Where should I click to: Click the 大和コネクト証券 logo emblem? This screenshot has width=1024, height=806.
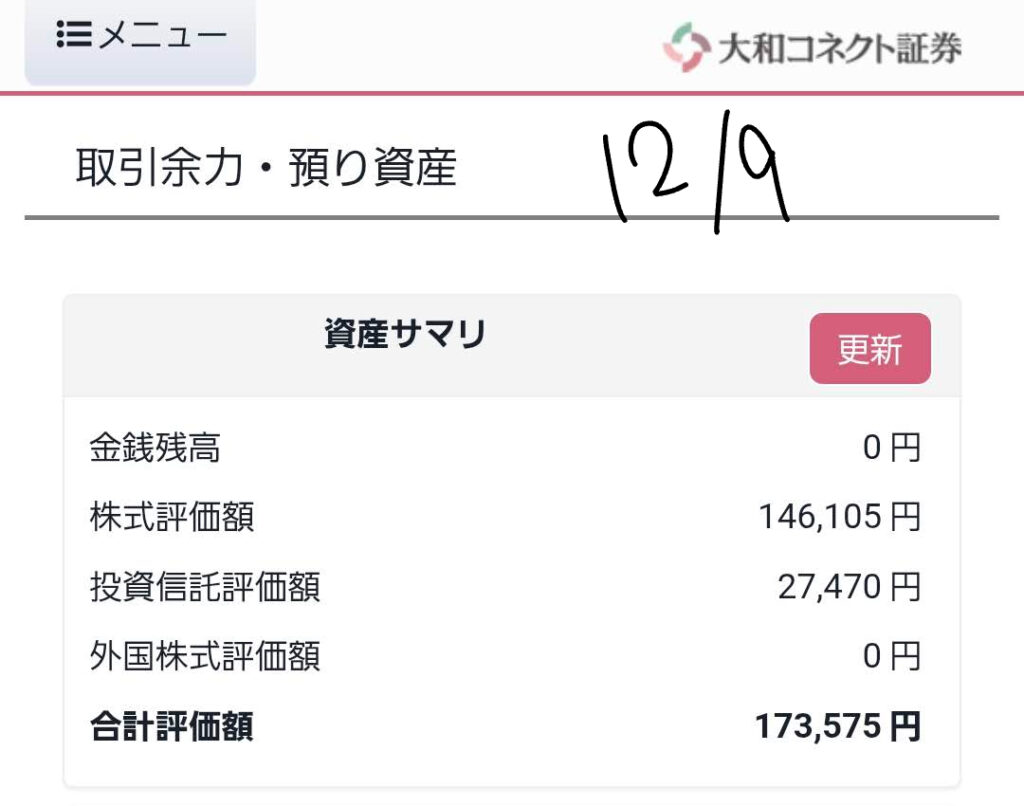(x=684, y=48)
